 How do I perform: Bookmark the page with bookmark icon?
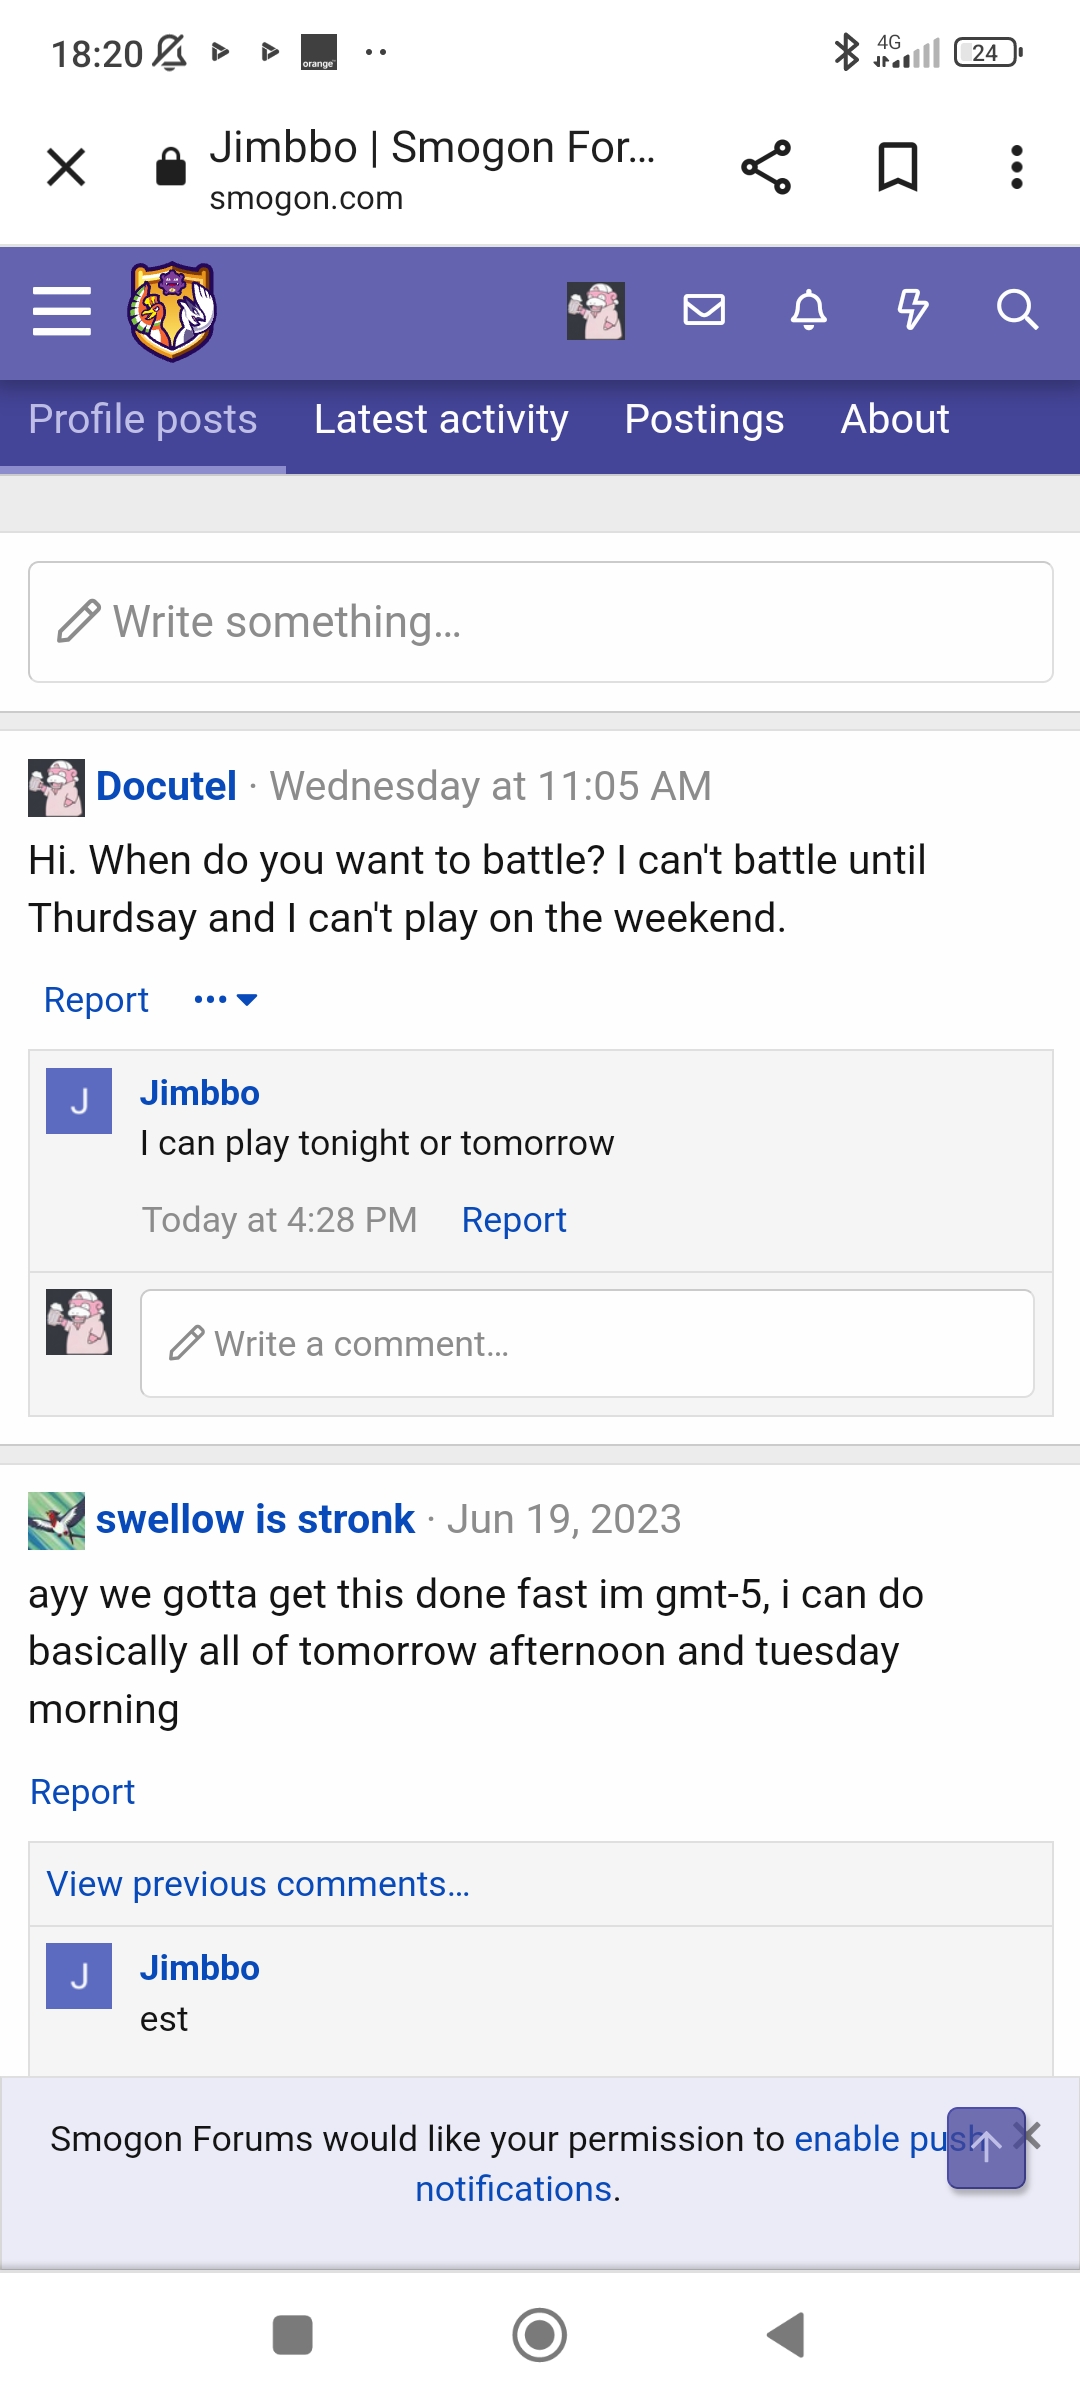pyautogui.click(x=897, y=167)
